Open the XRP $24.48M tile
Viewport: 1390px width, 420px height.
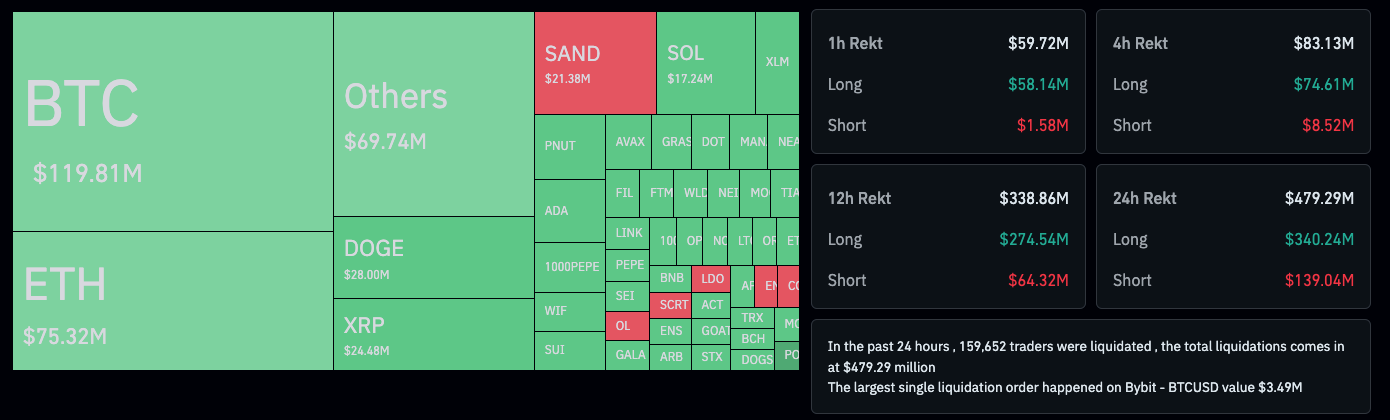pos(433,334)
